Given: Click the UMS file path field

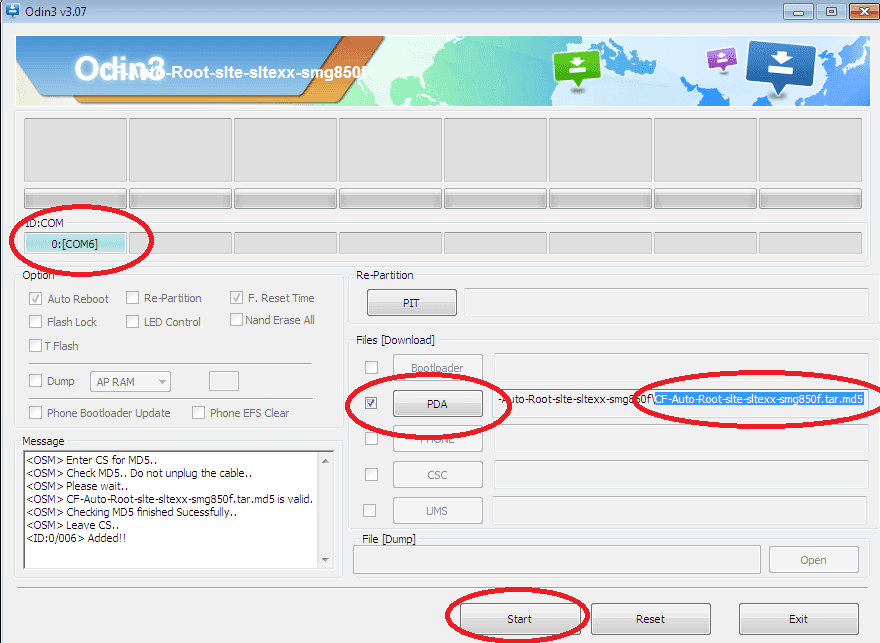Looking at the screenshot, I should [x=680, y=511].
